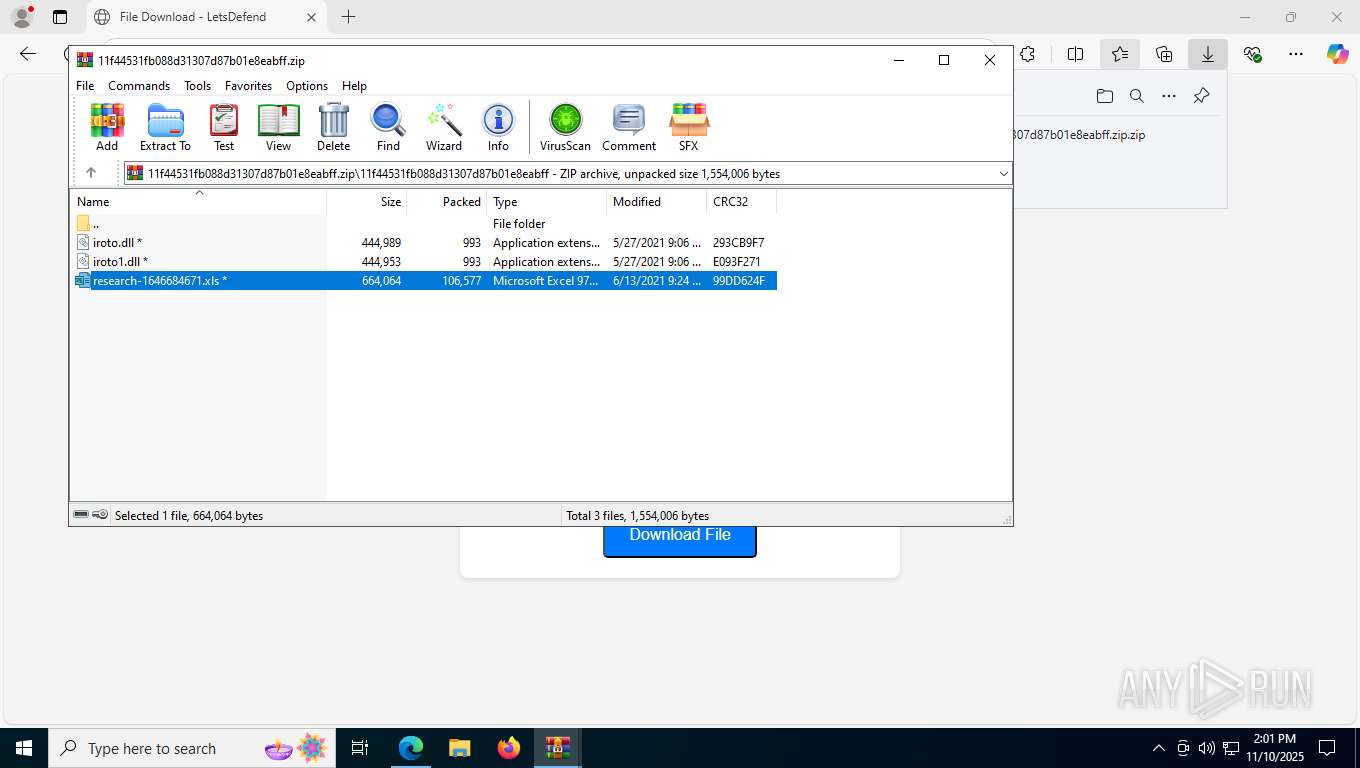Open Edge profile avatar icon
1360x768 pixels.
pyautogui.click(x=21, y=17)
